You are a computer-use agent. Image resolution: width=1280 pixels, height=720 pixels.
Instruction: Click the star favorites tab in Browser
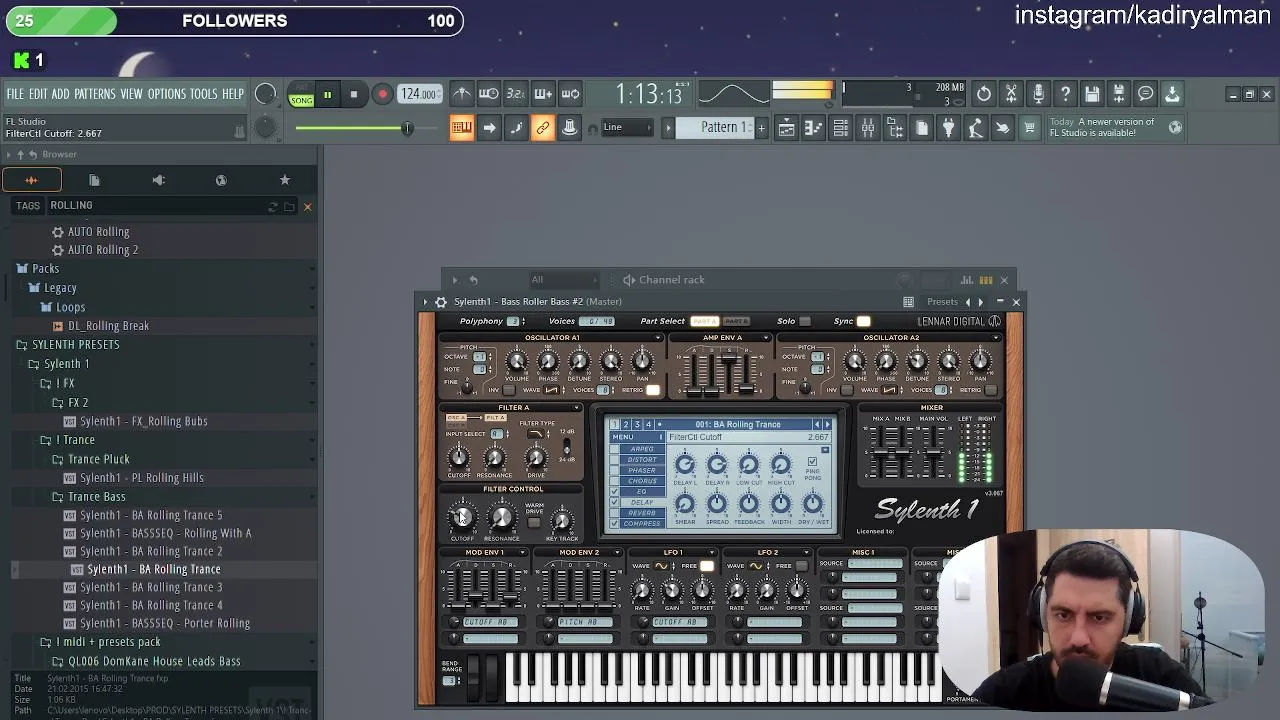click(285, 180)
